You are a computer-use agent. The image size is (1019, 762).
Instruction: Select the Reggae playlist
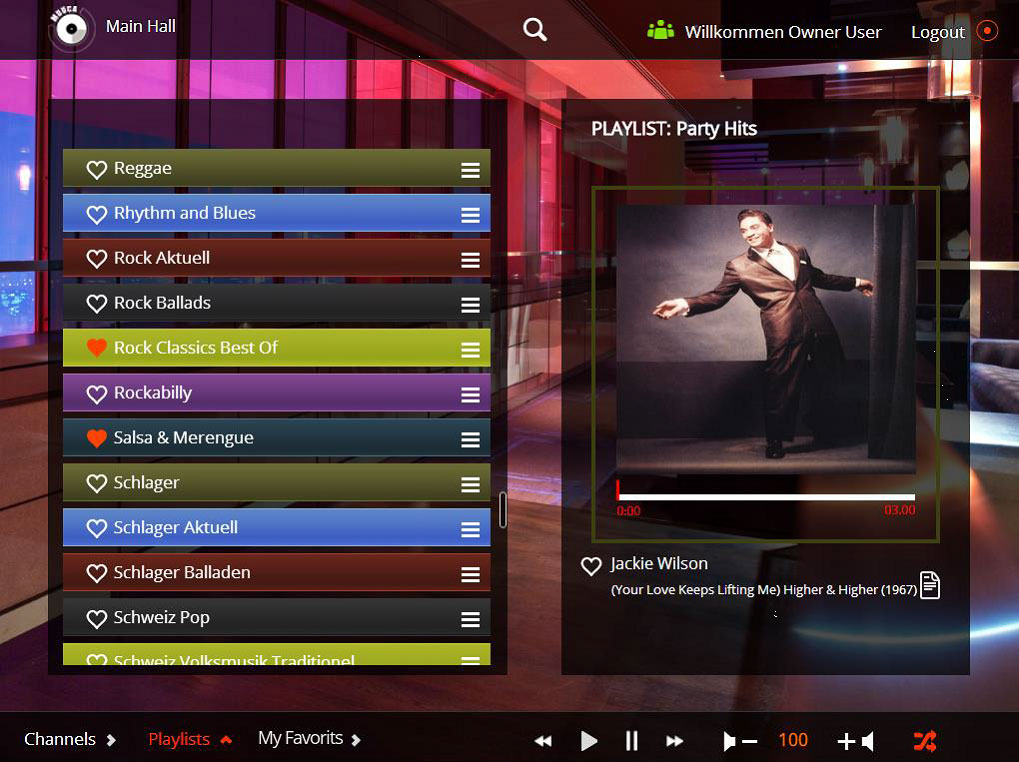pyautogui.click(x=277, y=168)
